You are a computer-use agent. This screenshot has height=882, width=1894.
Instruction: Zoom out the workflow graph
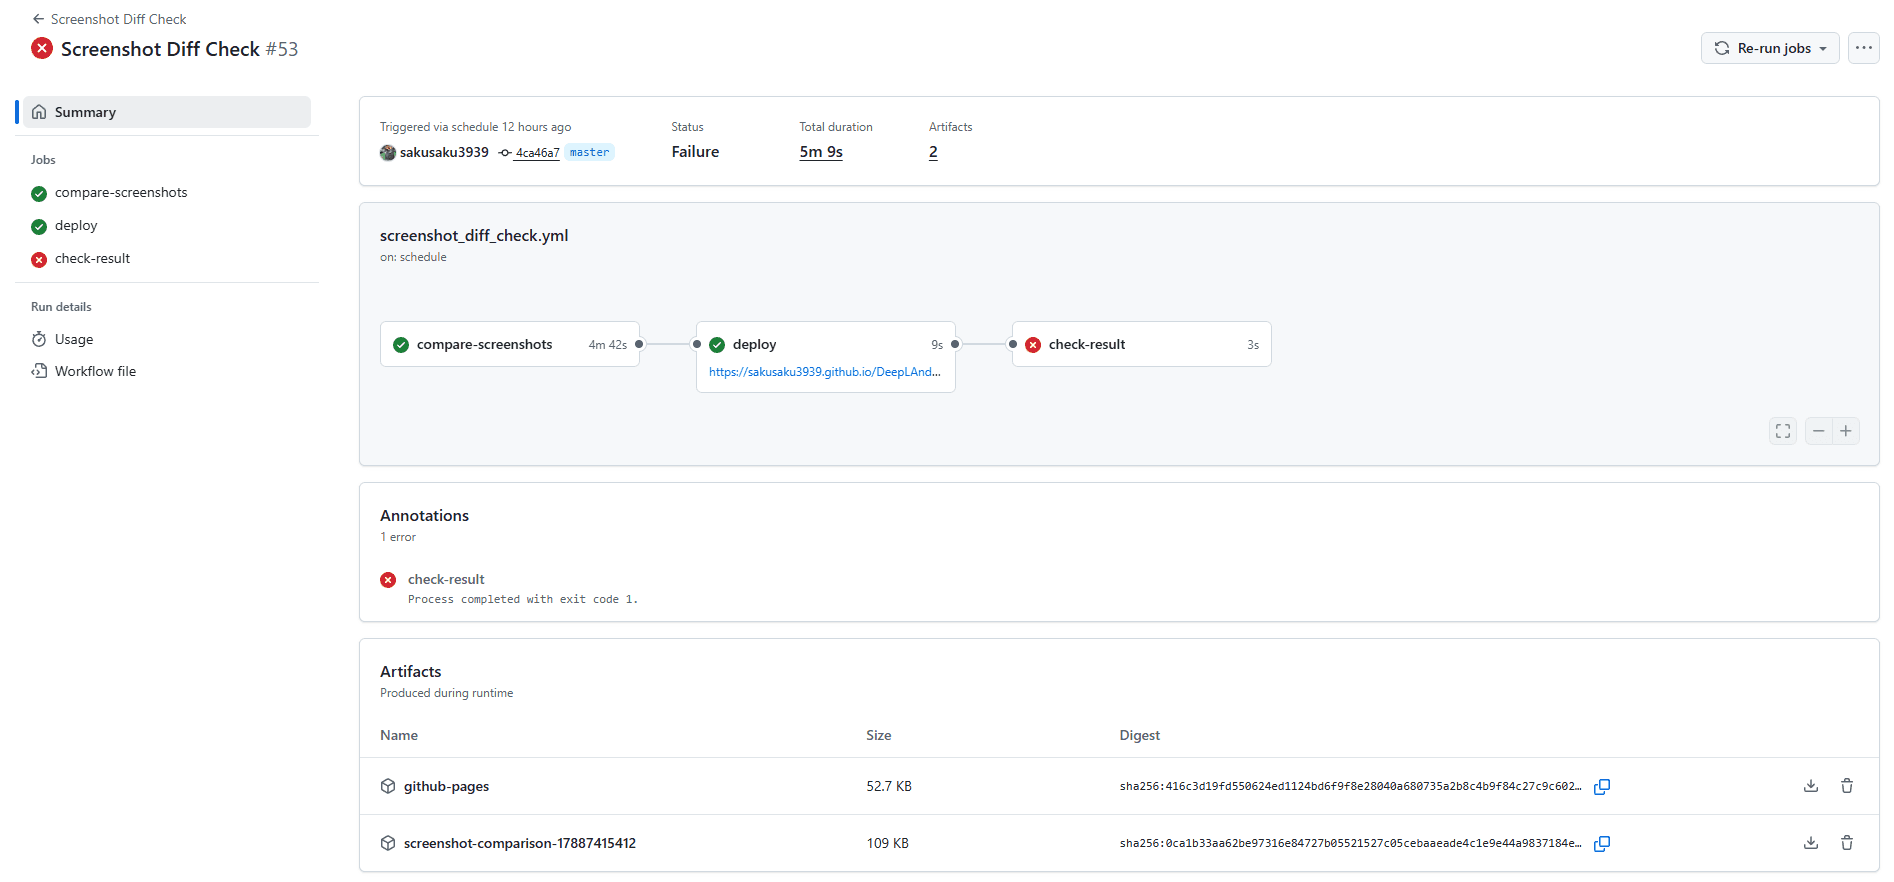click(x=1818, y=431)
